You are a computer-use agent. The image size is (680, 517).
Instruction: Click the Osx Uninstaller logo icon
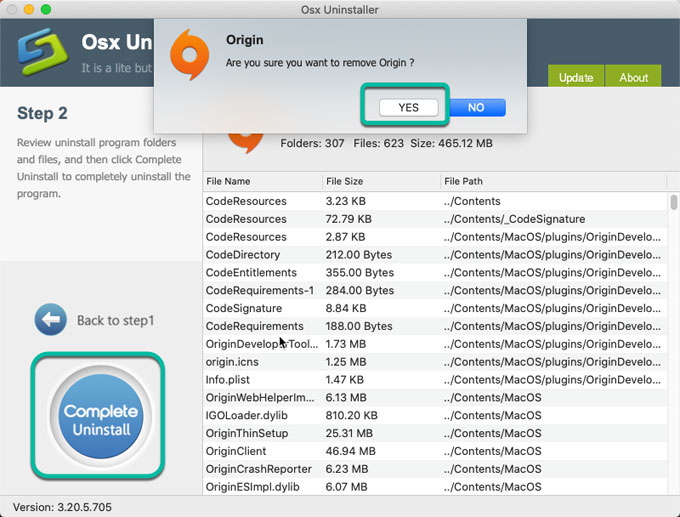click(42, 52)
